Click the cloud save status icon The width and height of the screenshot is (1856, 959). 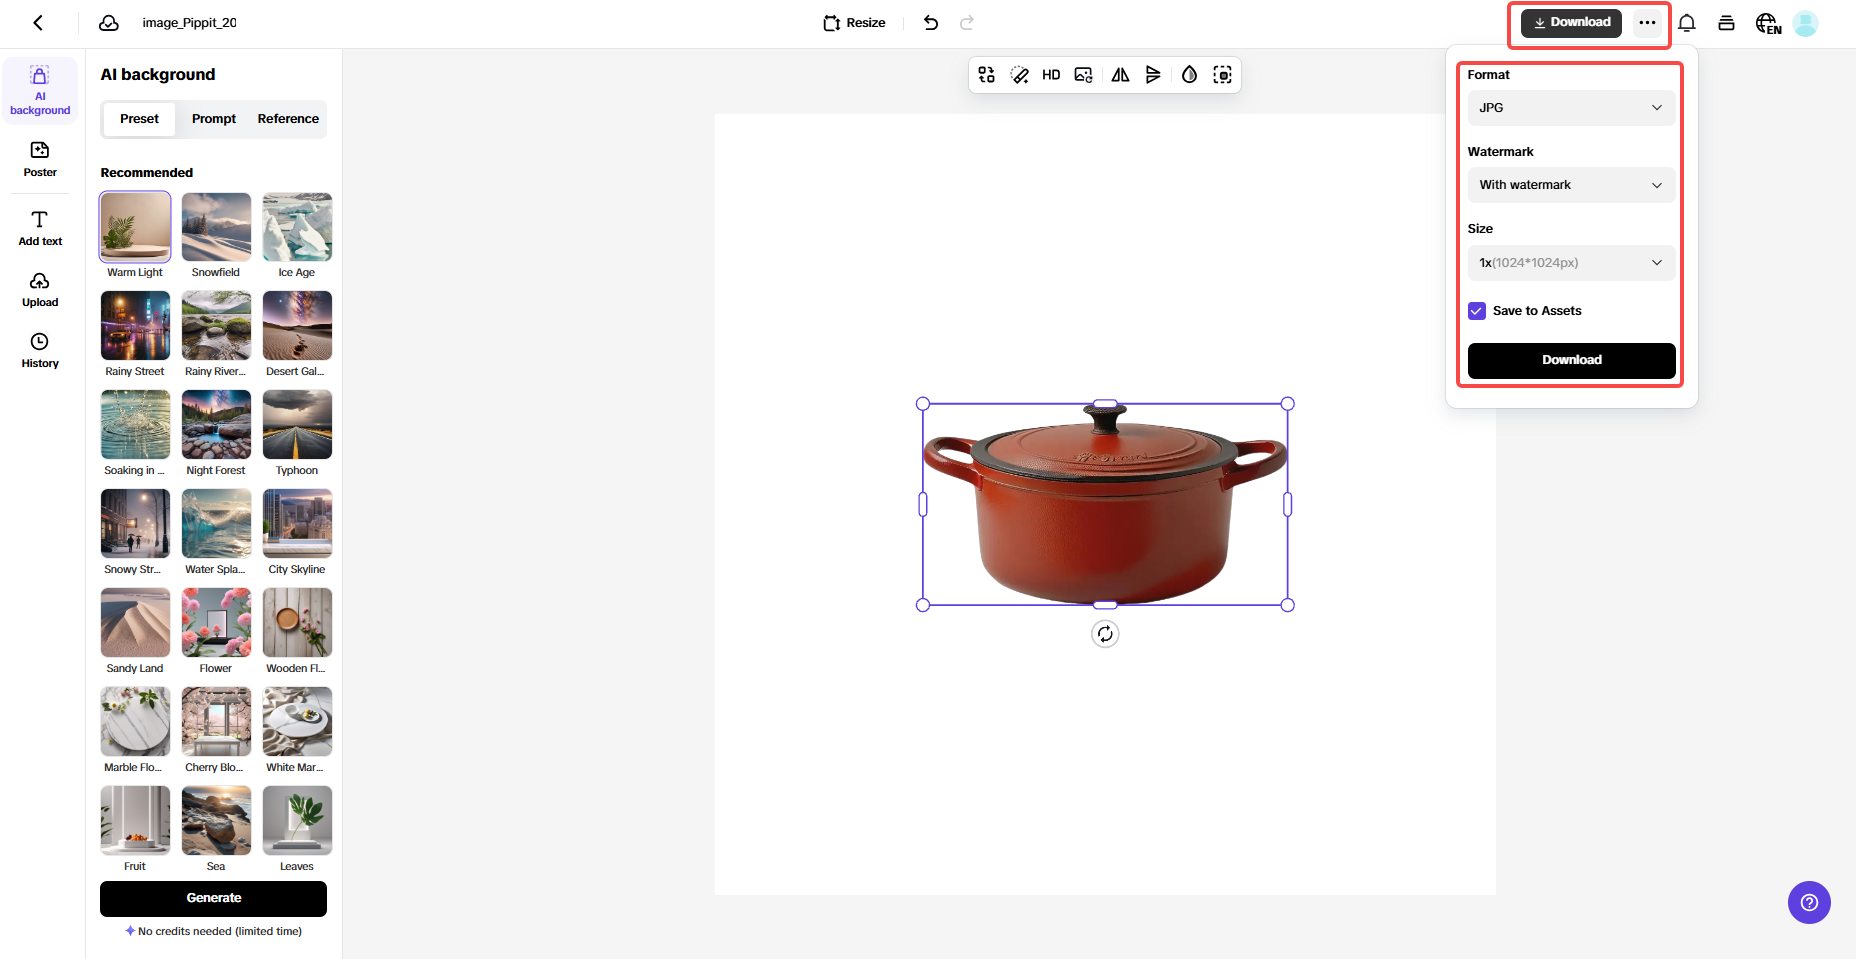click(x=109, y=23)
